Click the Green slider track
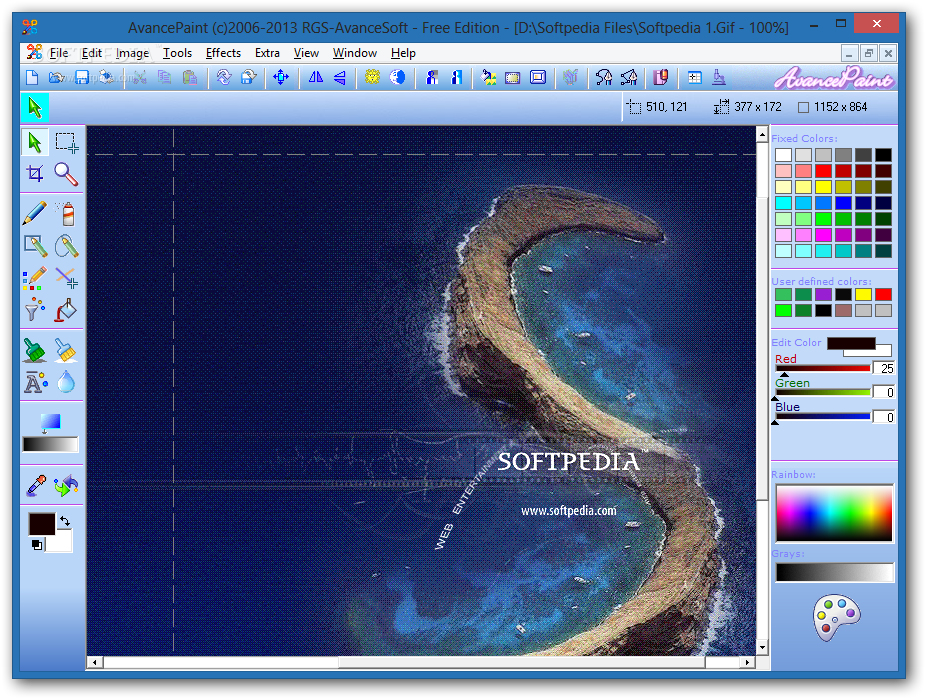This screenshot has height=699, width=926. click(x=823, y=392)
